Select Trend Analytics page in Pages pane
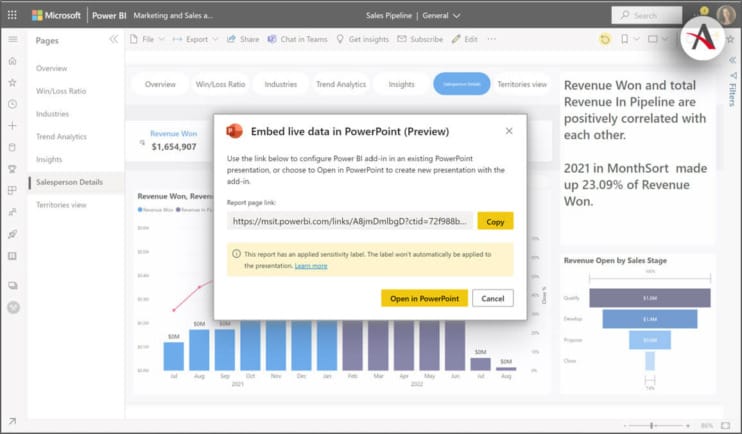Screen dimensions: 742x434 [62, 136]
